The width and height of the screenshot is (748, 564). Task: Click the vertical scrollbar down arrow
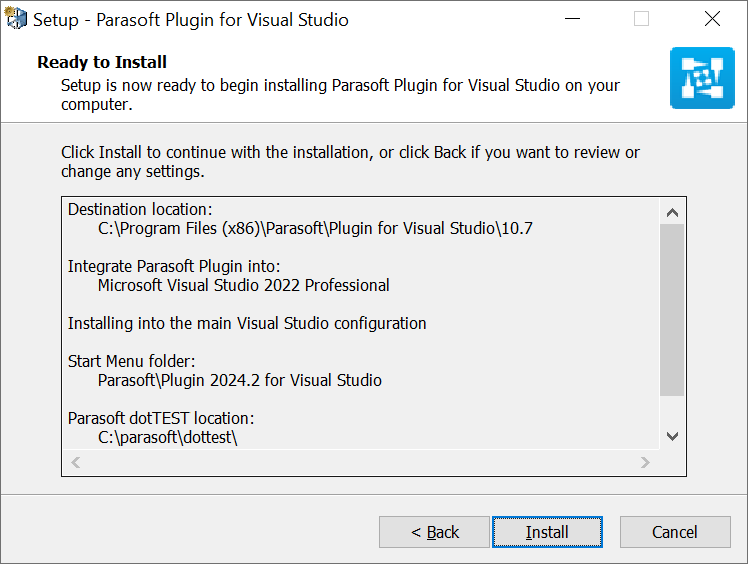(x=672, y=436)
